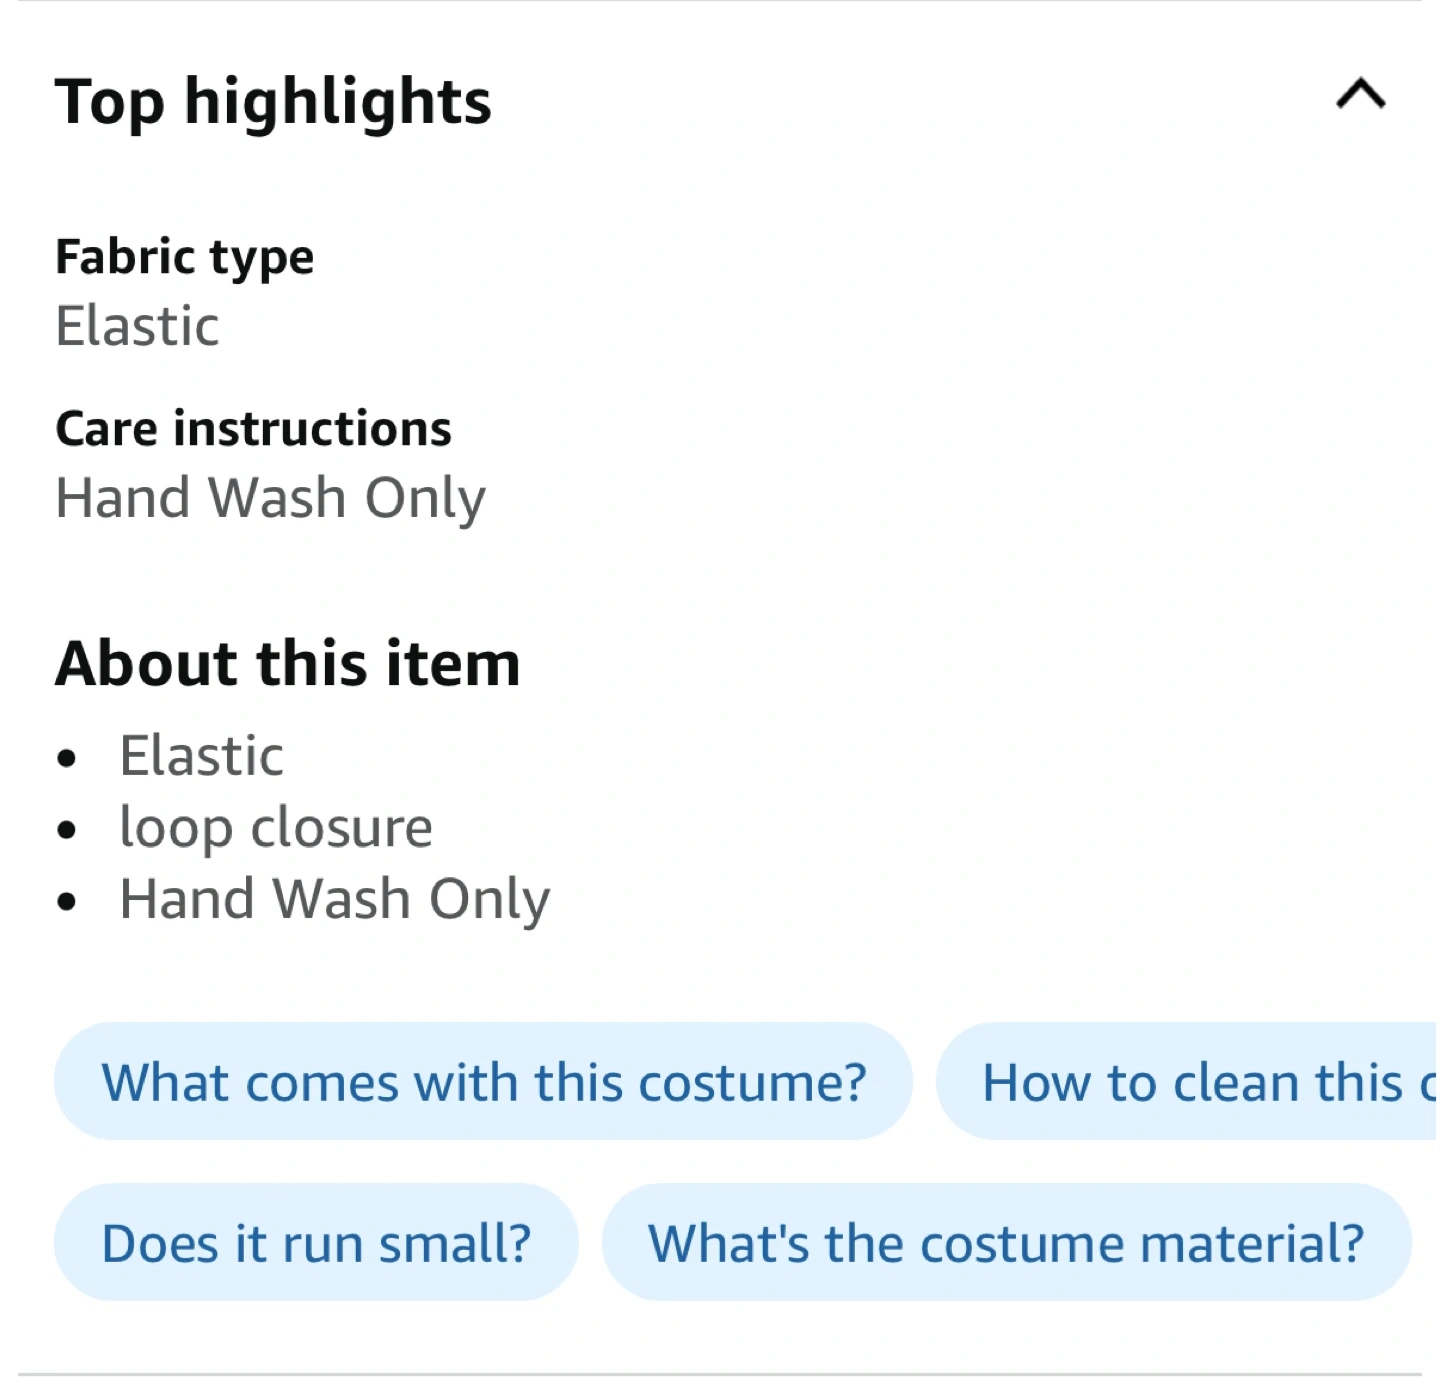Select the "Does it run small?" chip
This screenshot has height=1380, width=1440.
click(316, 1242)
